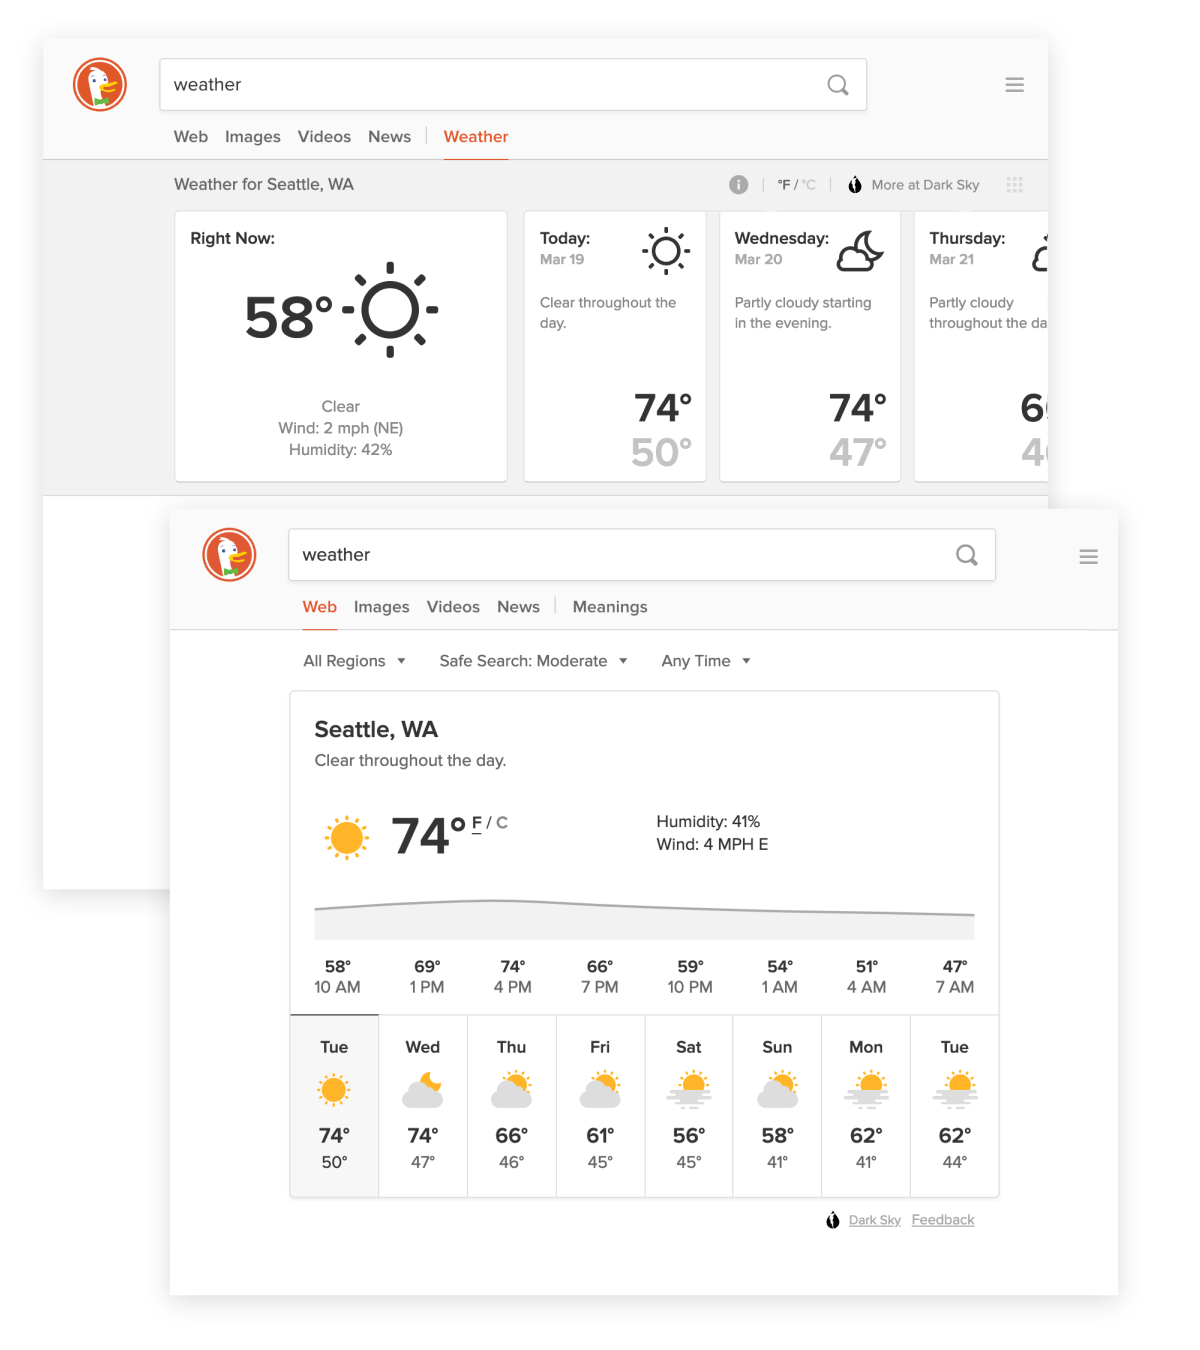Open the grid dots icon near Dark Sky
This screenshot has width=1200, height=1350.
[x=1014, y=184]
